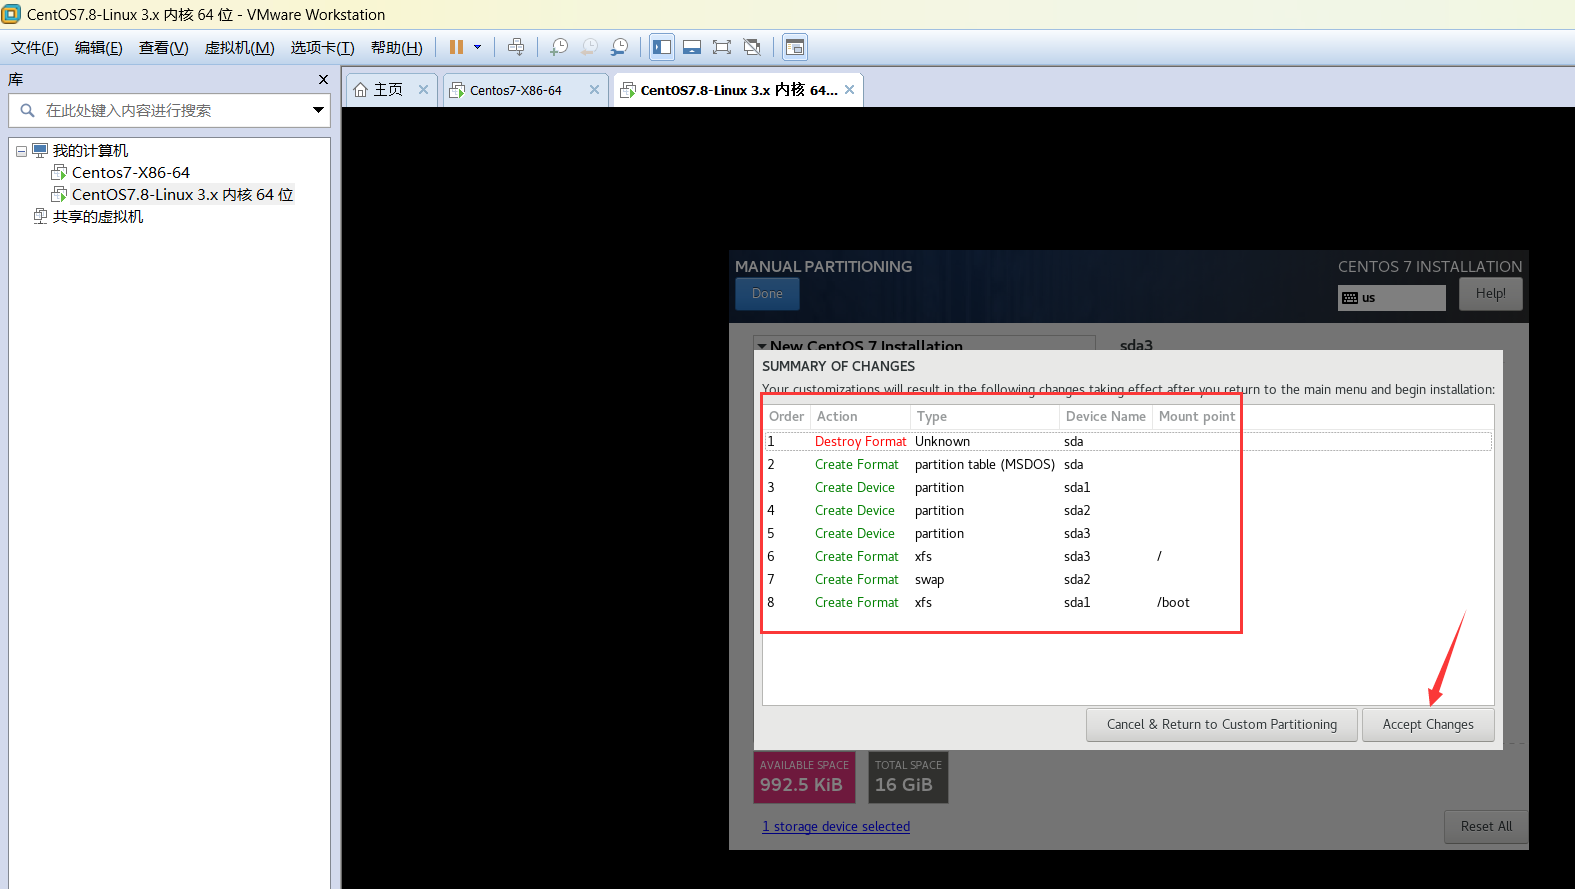Click Cancel & Return to Custom Partitioning
1575x889 pixels.
pyautogui.click(x=1221, y=725)
